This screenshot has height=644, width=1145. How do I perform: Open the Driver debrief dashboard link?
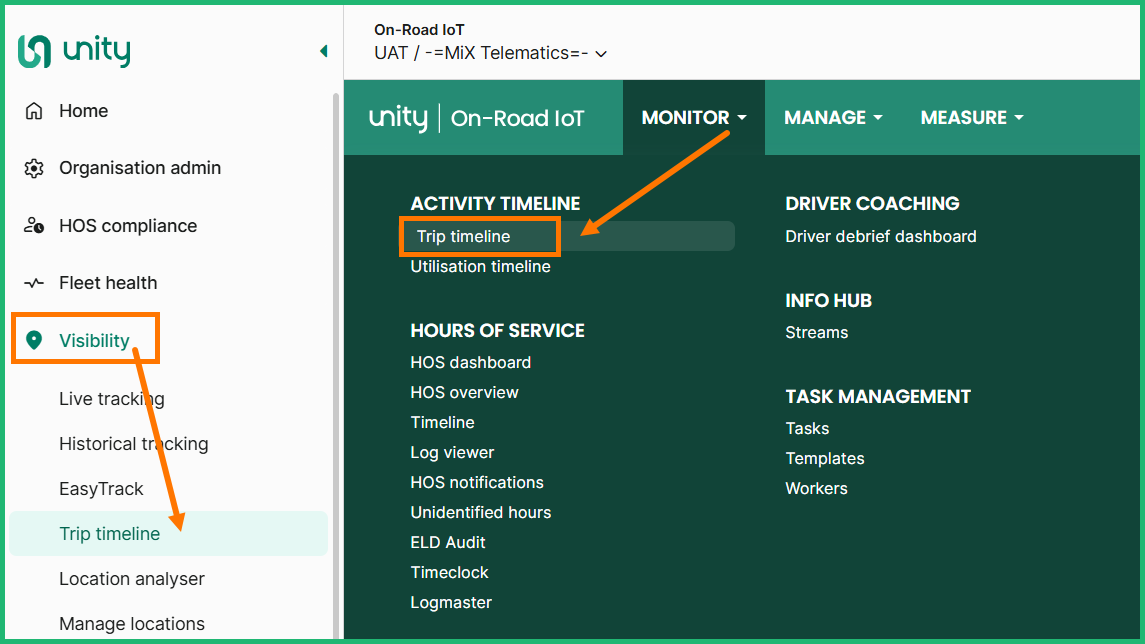click(x=880, y=237)
